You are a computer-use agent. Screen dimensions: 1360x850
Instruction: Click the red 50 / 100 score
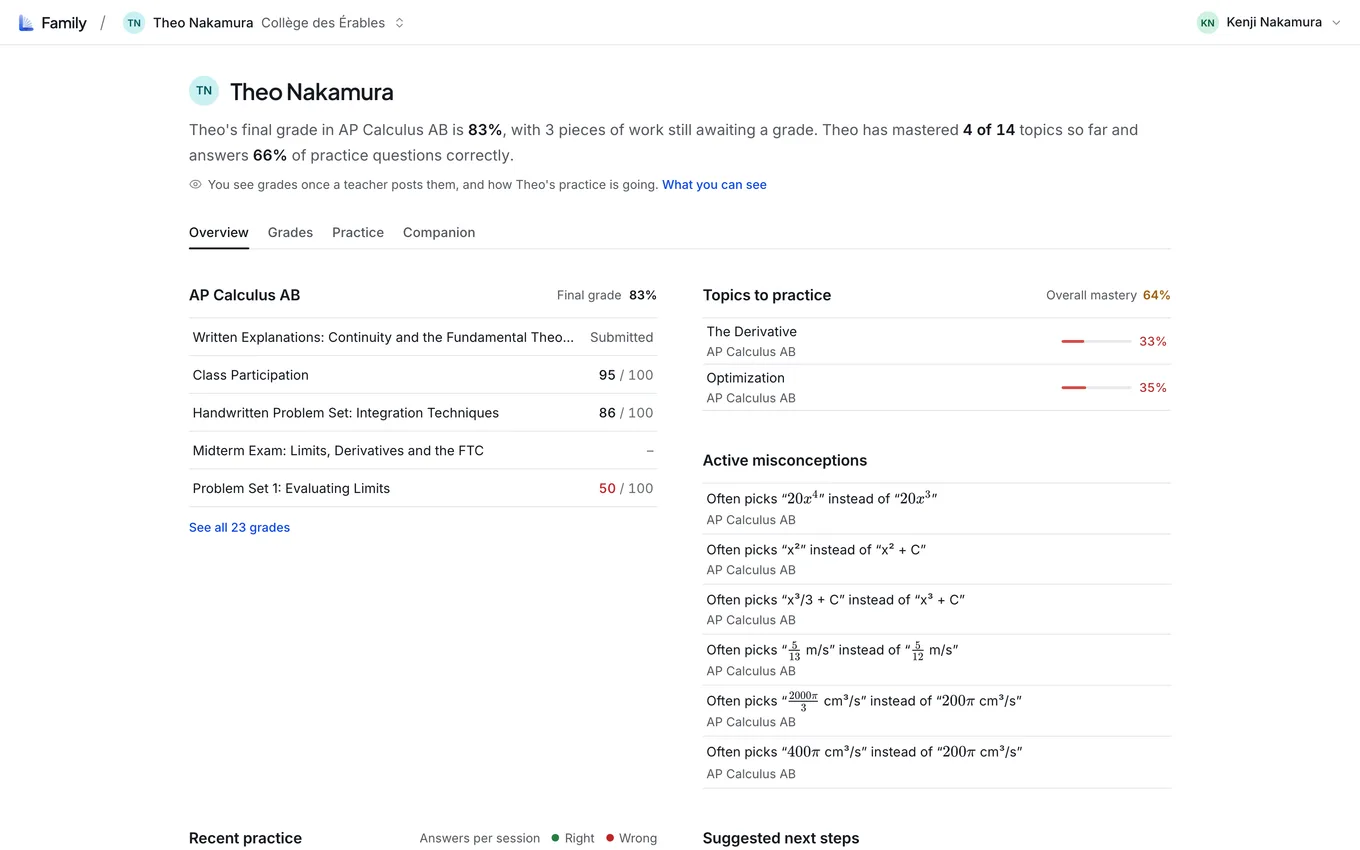pyautogui.click(x=626, y=488)
